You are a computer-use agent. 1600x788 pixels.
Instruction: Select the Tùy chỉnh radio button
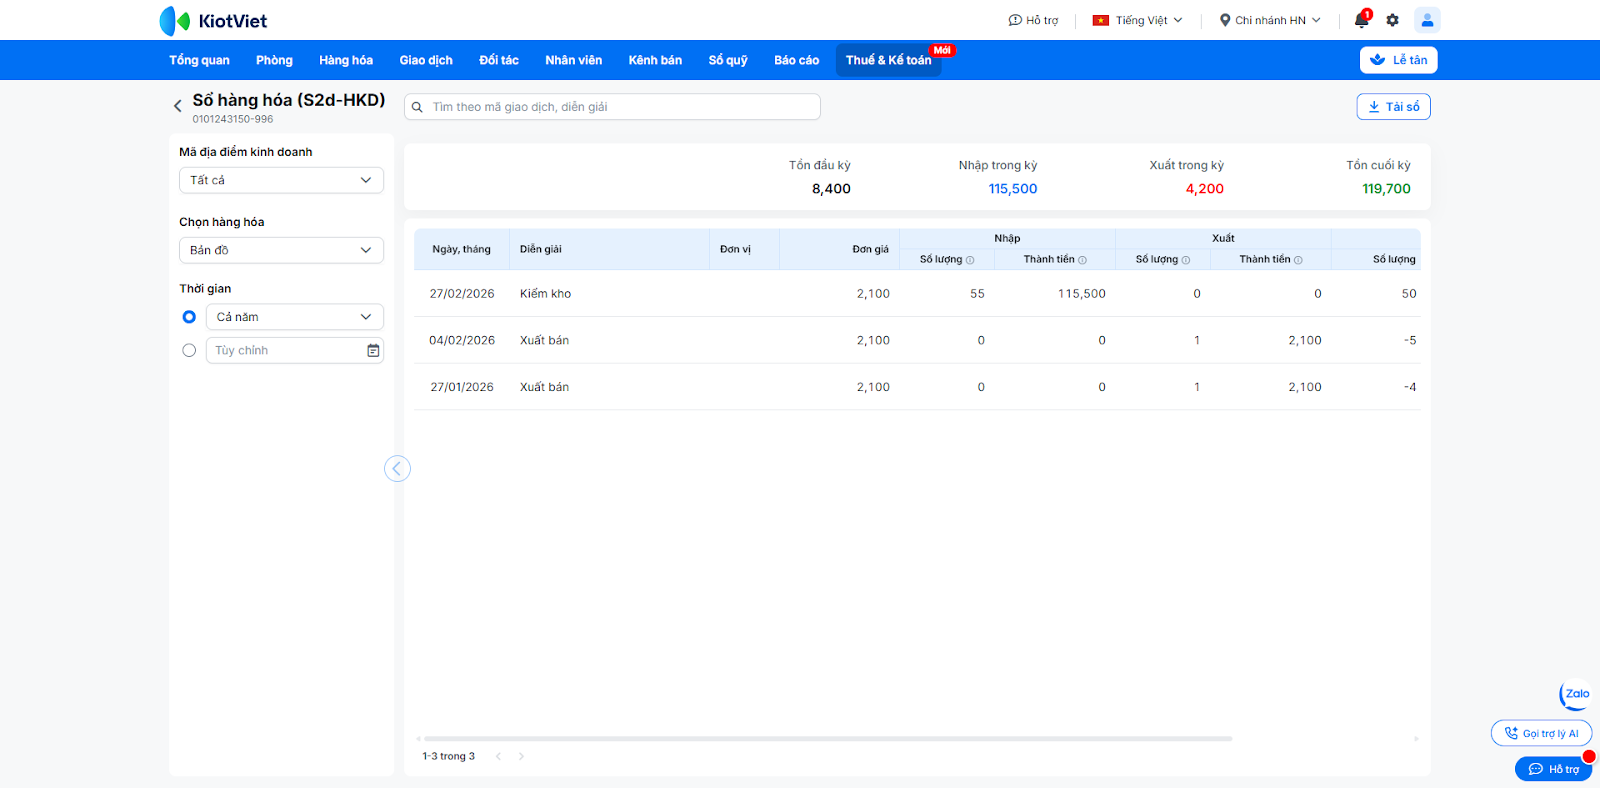[189, 351]
